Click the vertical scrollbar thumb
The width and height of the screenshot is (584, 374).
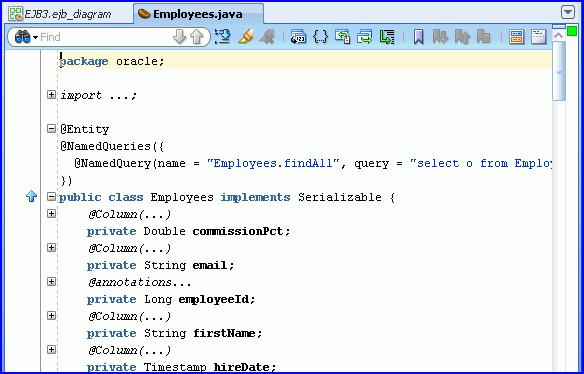pyautogui.click(x=559, y=71)
